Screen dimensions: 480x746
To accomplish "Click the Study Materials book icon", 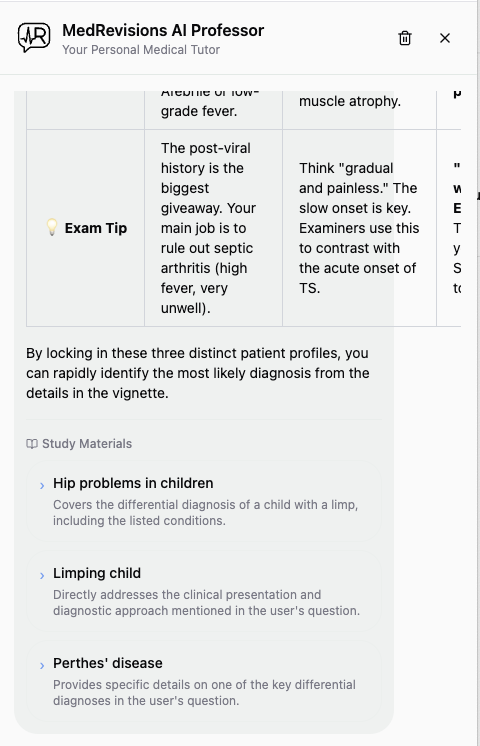I will tap(32, 444).
